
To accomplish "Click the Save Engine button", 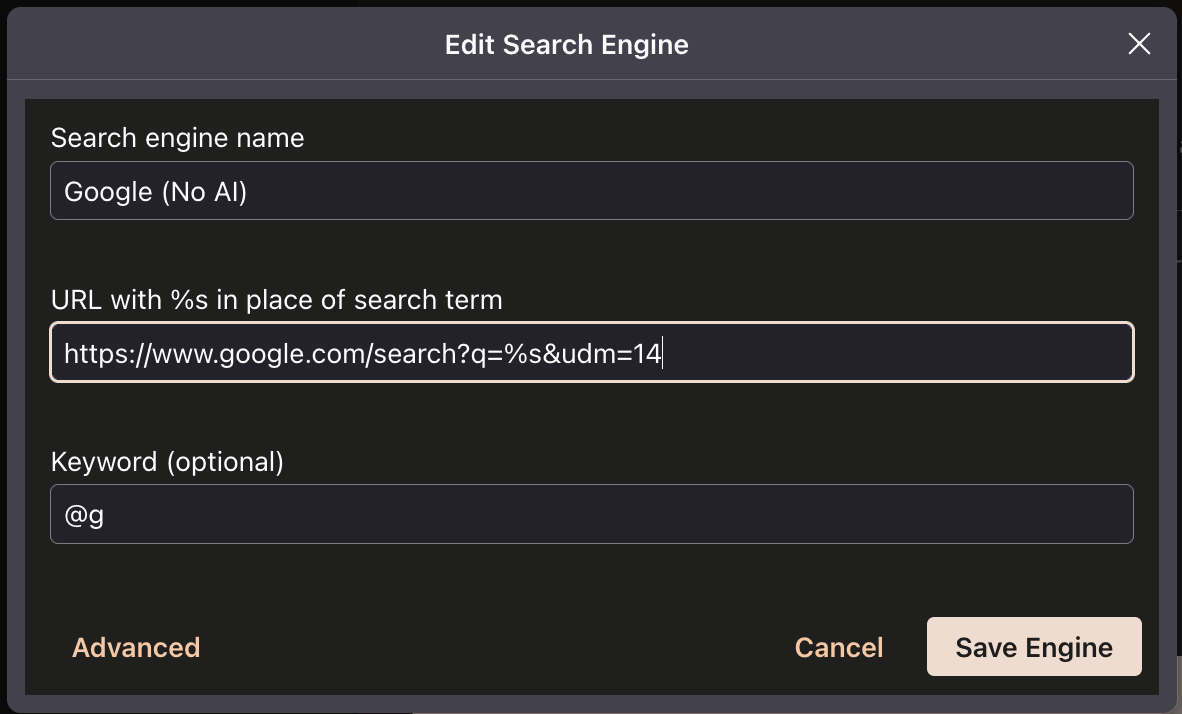I will (x=1034, y=647).
